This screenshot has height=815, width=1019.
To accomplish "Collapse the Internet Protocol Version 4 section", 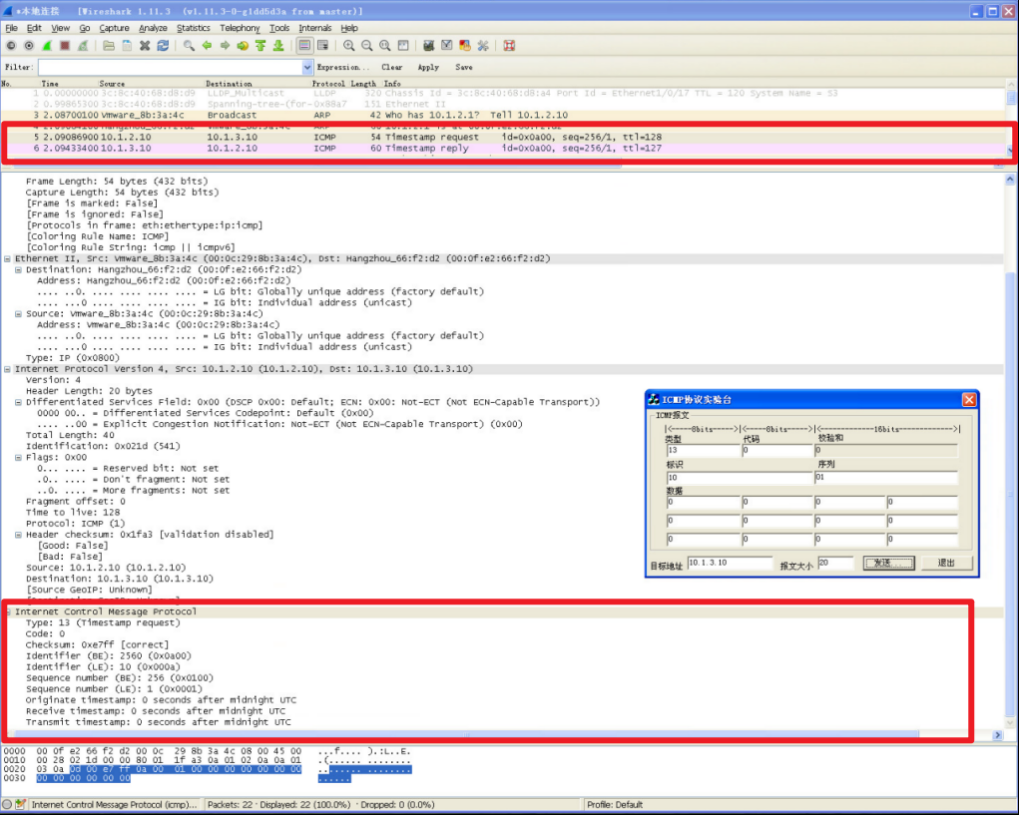I will click(7, 369).
